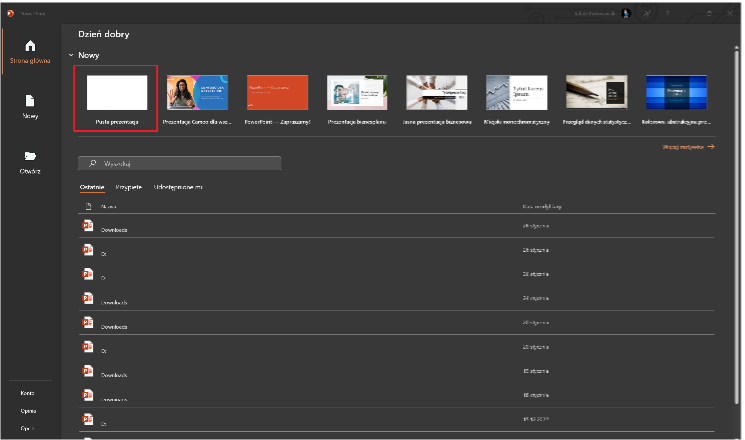Click the Nowy document icon in sidebar
This screenshot has width=745, height=440.
[x=29, y=101]
